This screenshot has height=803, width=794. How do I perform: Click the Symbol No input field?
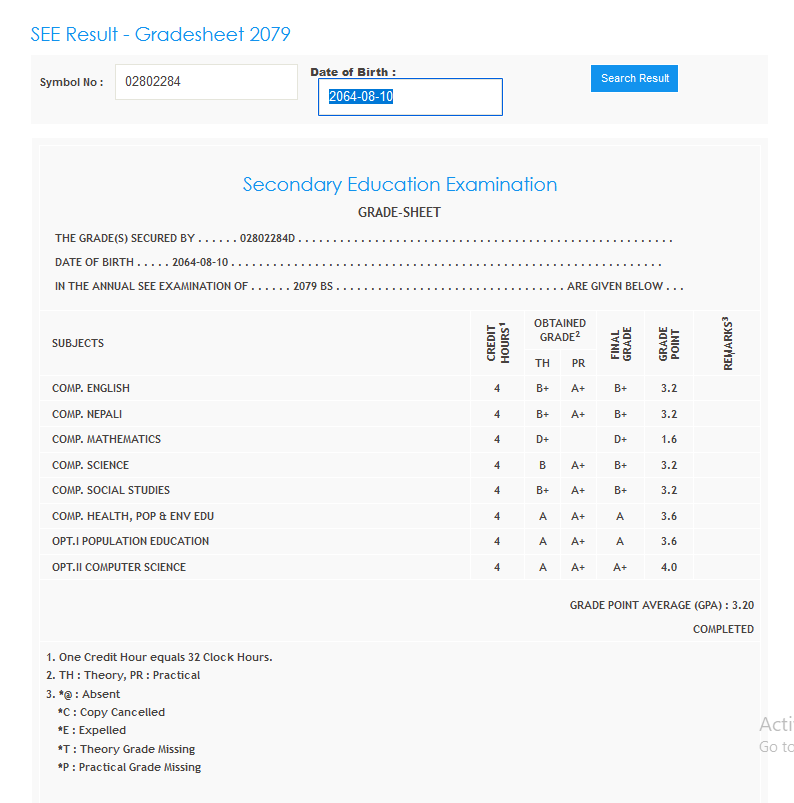pos(206,82)
